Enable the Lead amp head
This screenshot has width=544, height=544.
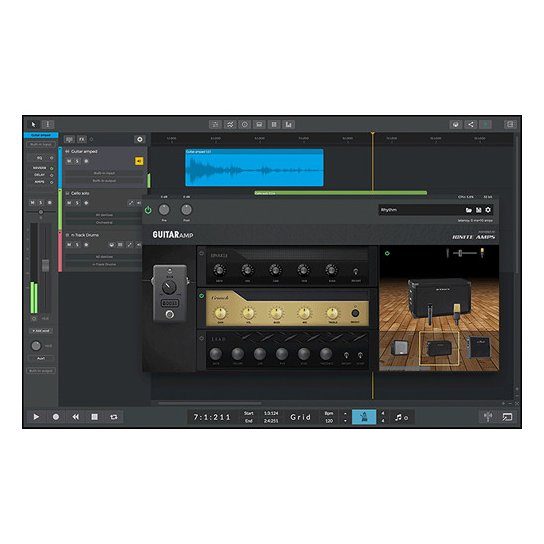201,338
